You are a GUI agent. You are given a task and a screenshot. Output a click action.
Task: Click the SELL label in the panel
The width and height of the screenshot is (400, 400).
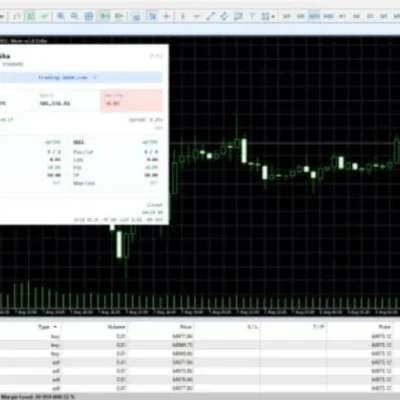pos(79,142)
